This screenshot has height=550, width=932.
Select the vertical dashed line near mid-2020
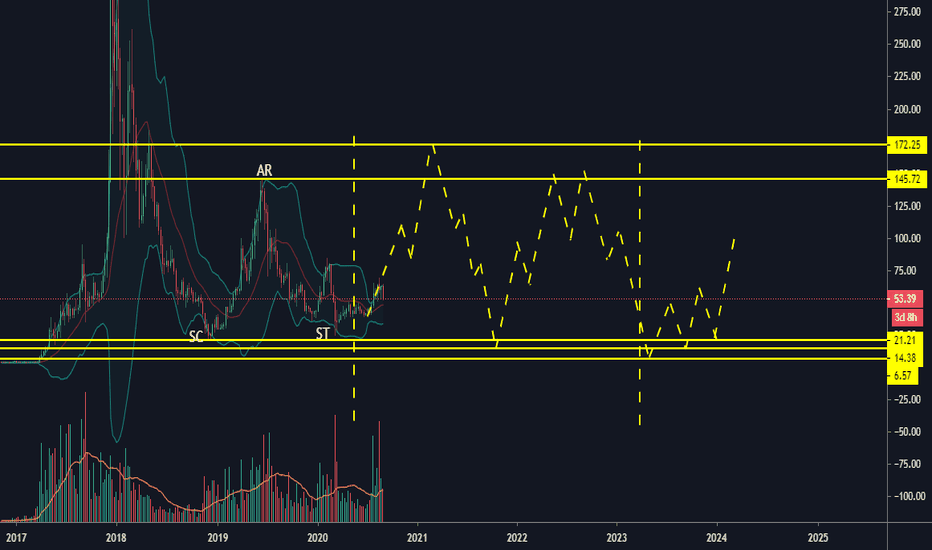(354, 279)
